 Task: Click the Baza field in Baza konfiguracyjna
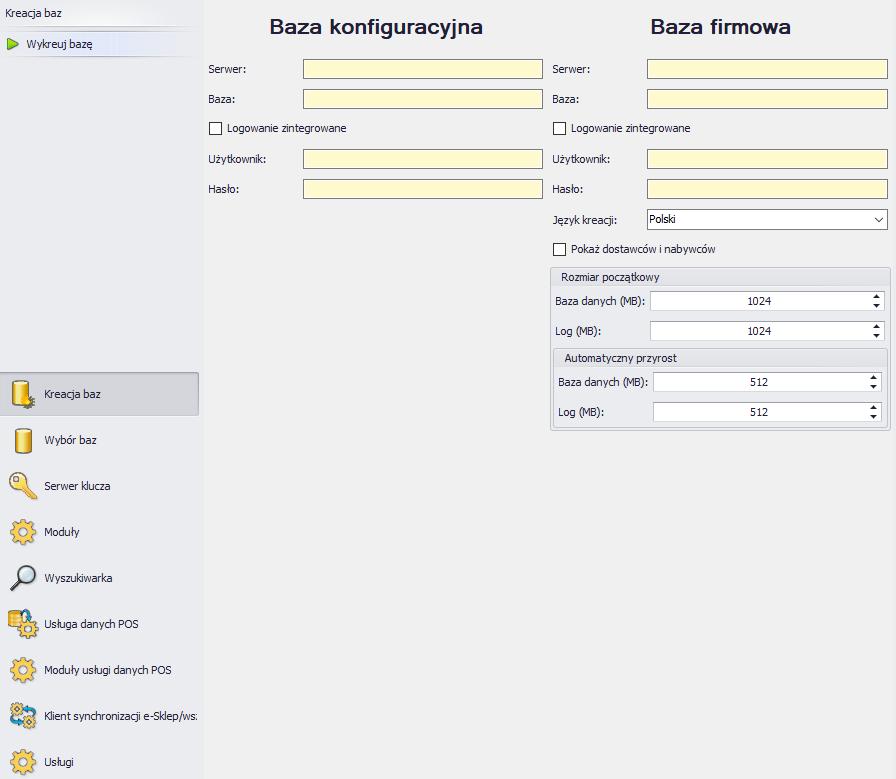point(423,99)
